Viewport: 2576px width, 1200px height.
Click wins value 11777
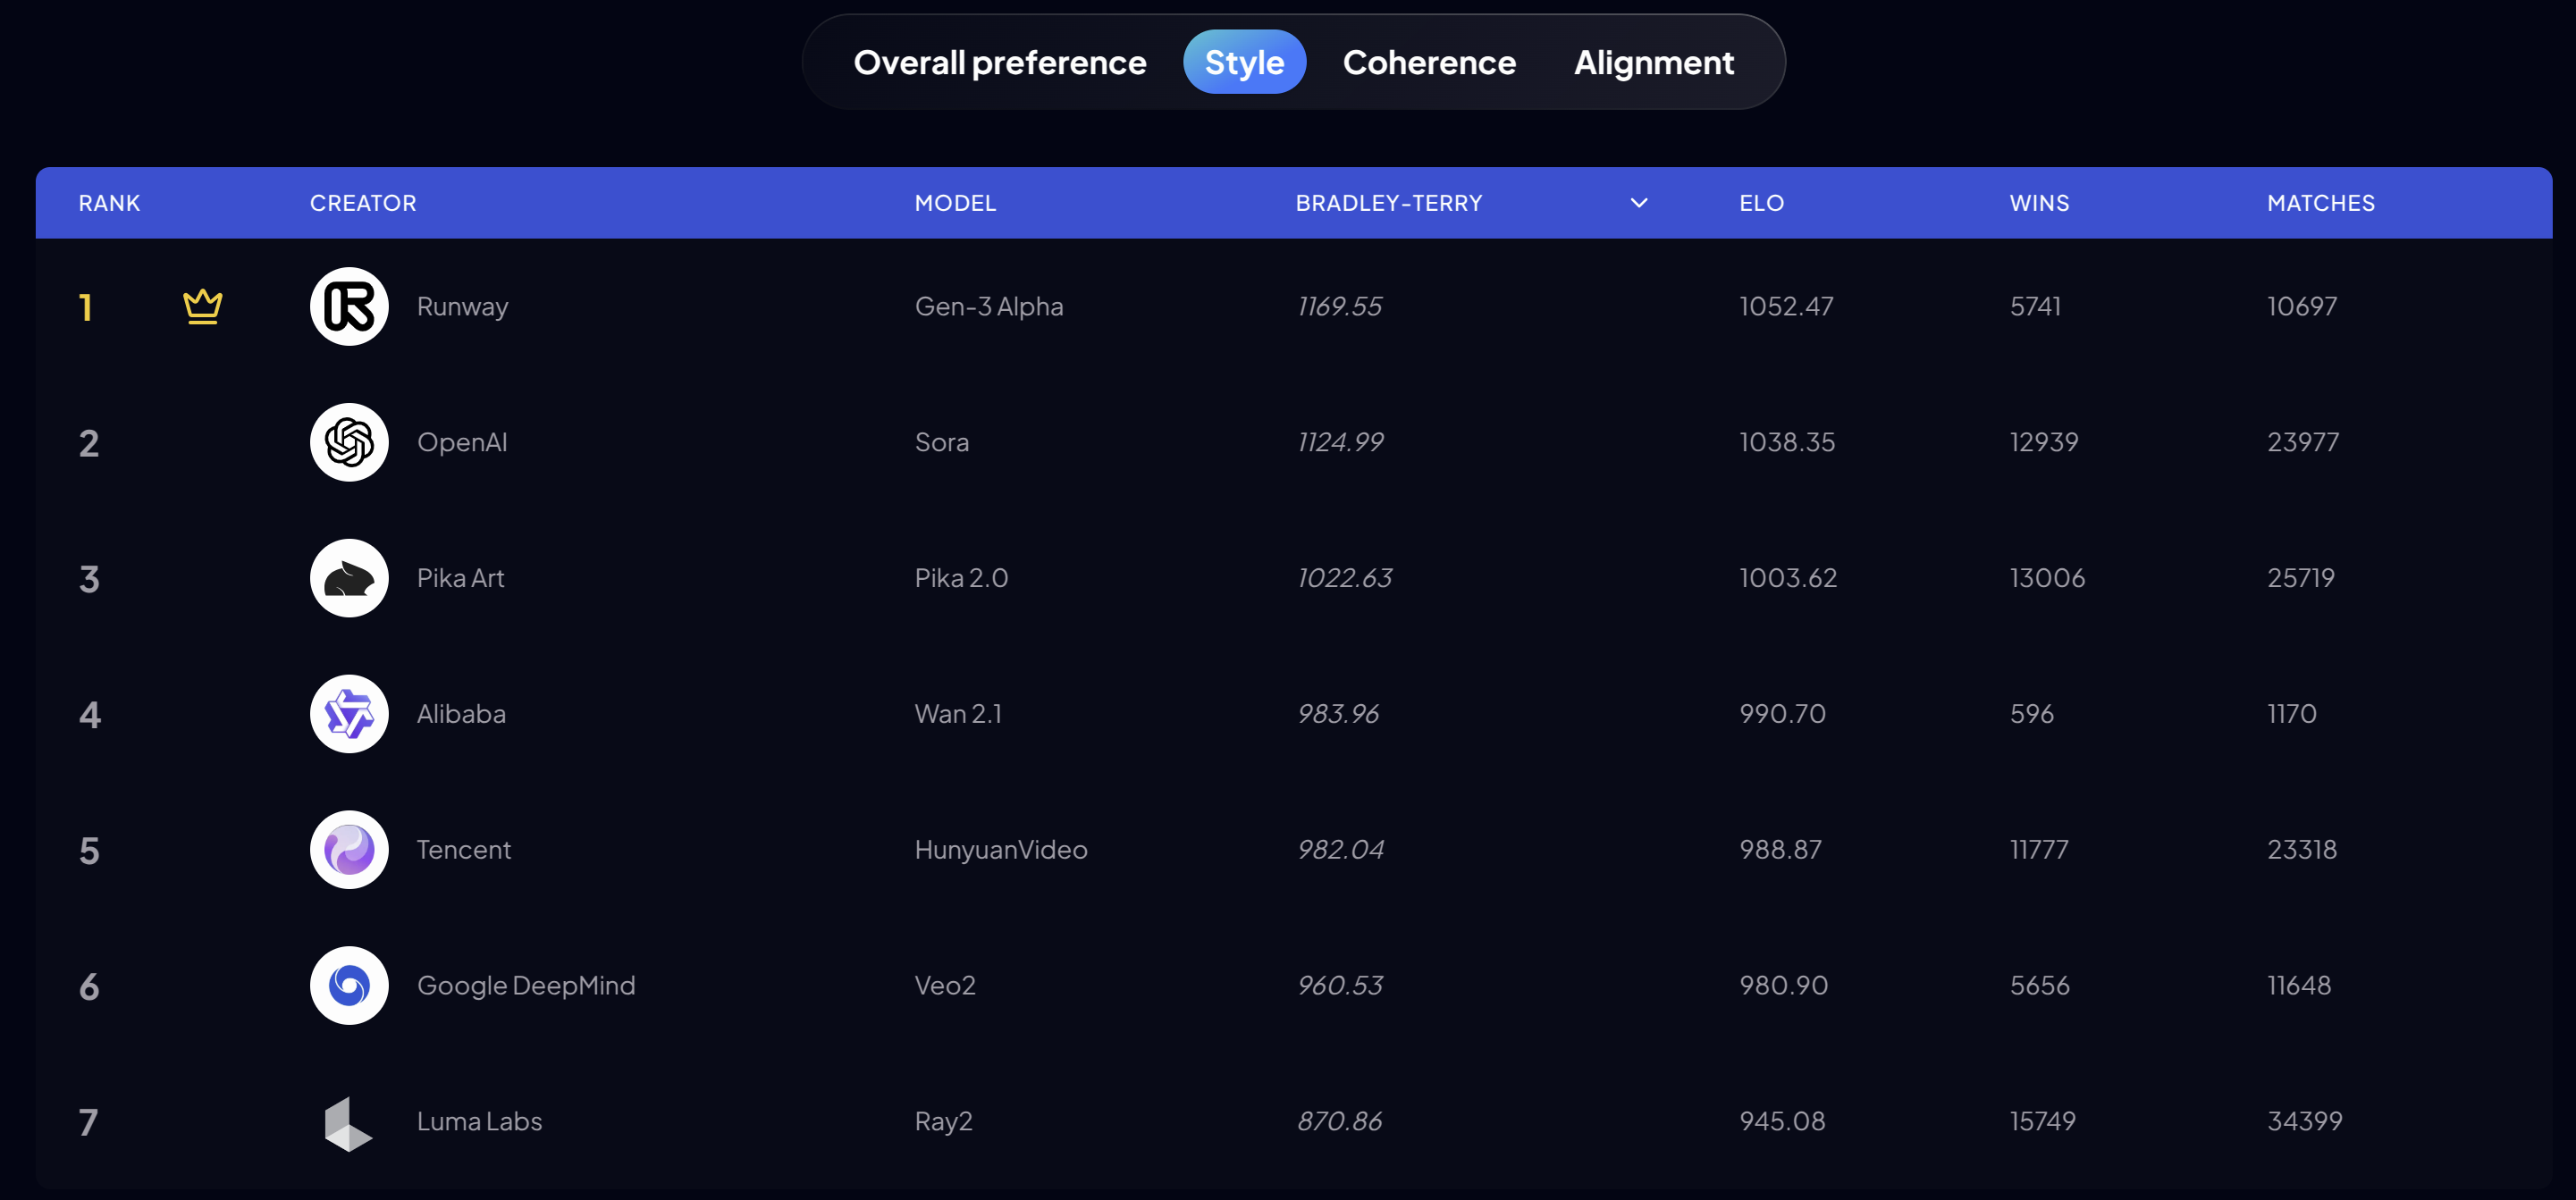[x=2039, y=850]
